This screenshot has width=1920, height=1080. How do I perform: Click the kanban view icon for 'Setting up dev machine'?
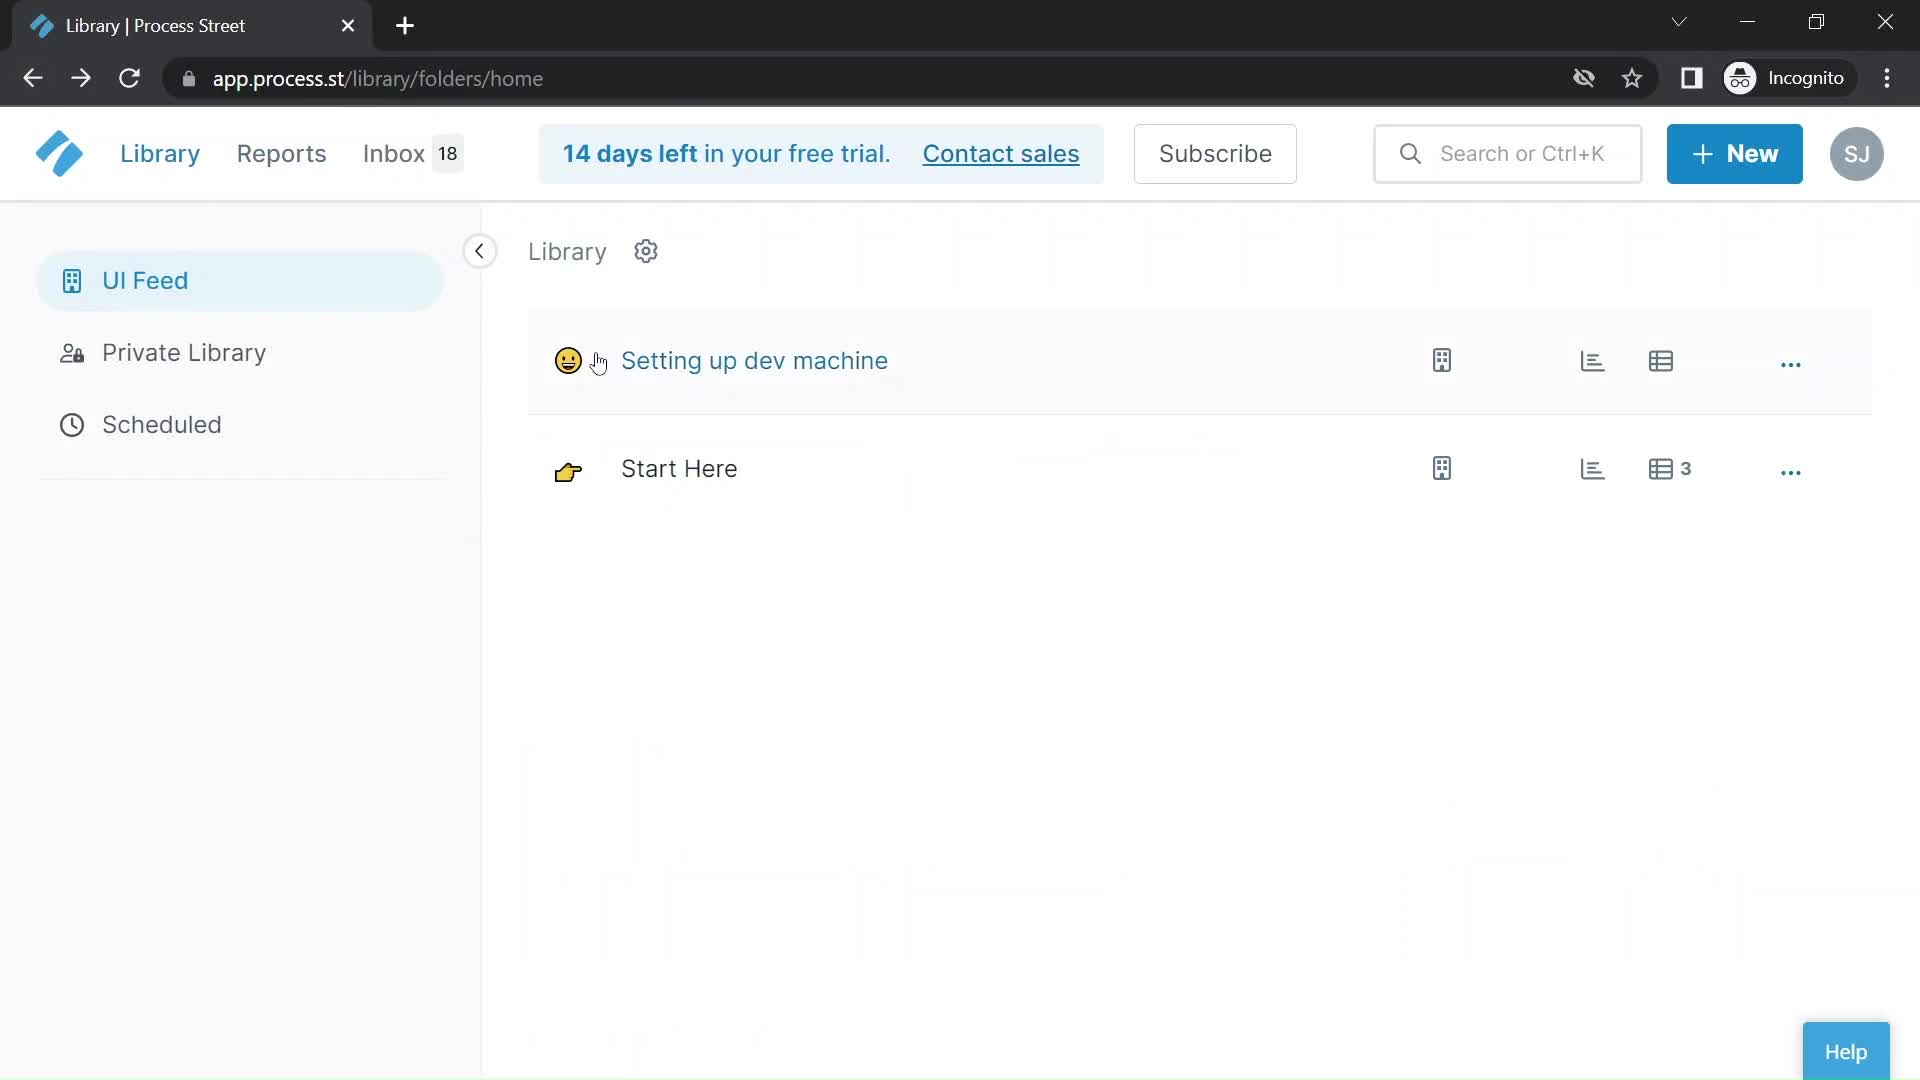pos(1441,360)
